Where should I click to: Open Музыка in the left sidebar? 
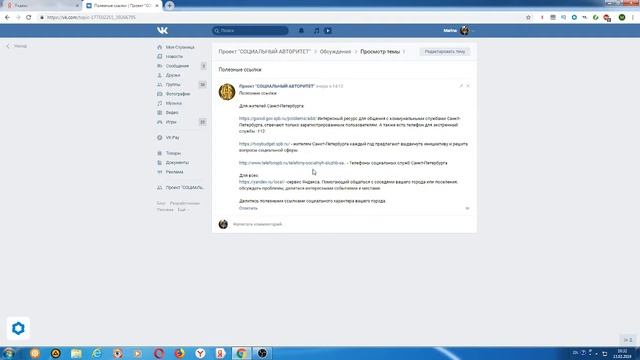pyautogui.click(x=174, y=103)
